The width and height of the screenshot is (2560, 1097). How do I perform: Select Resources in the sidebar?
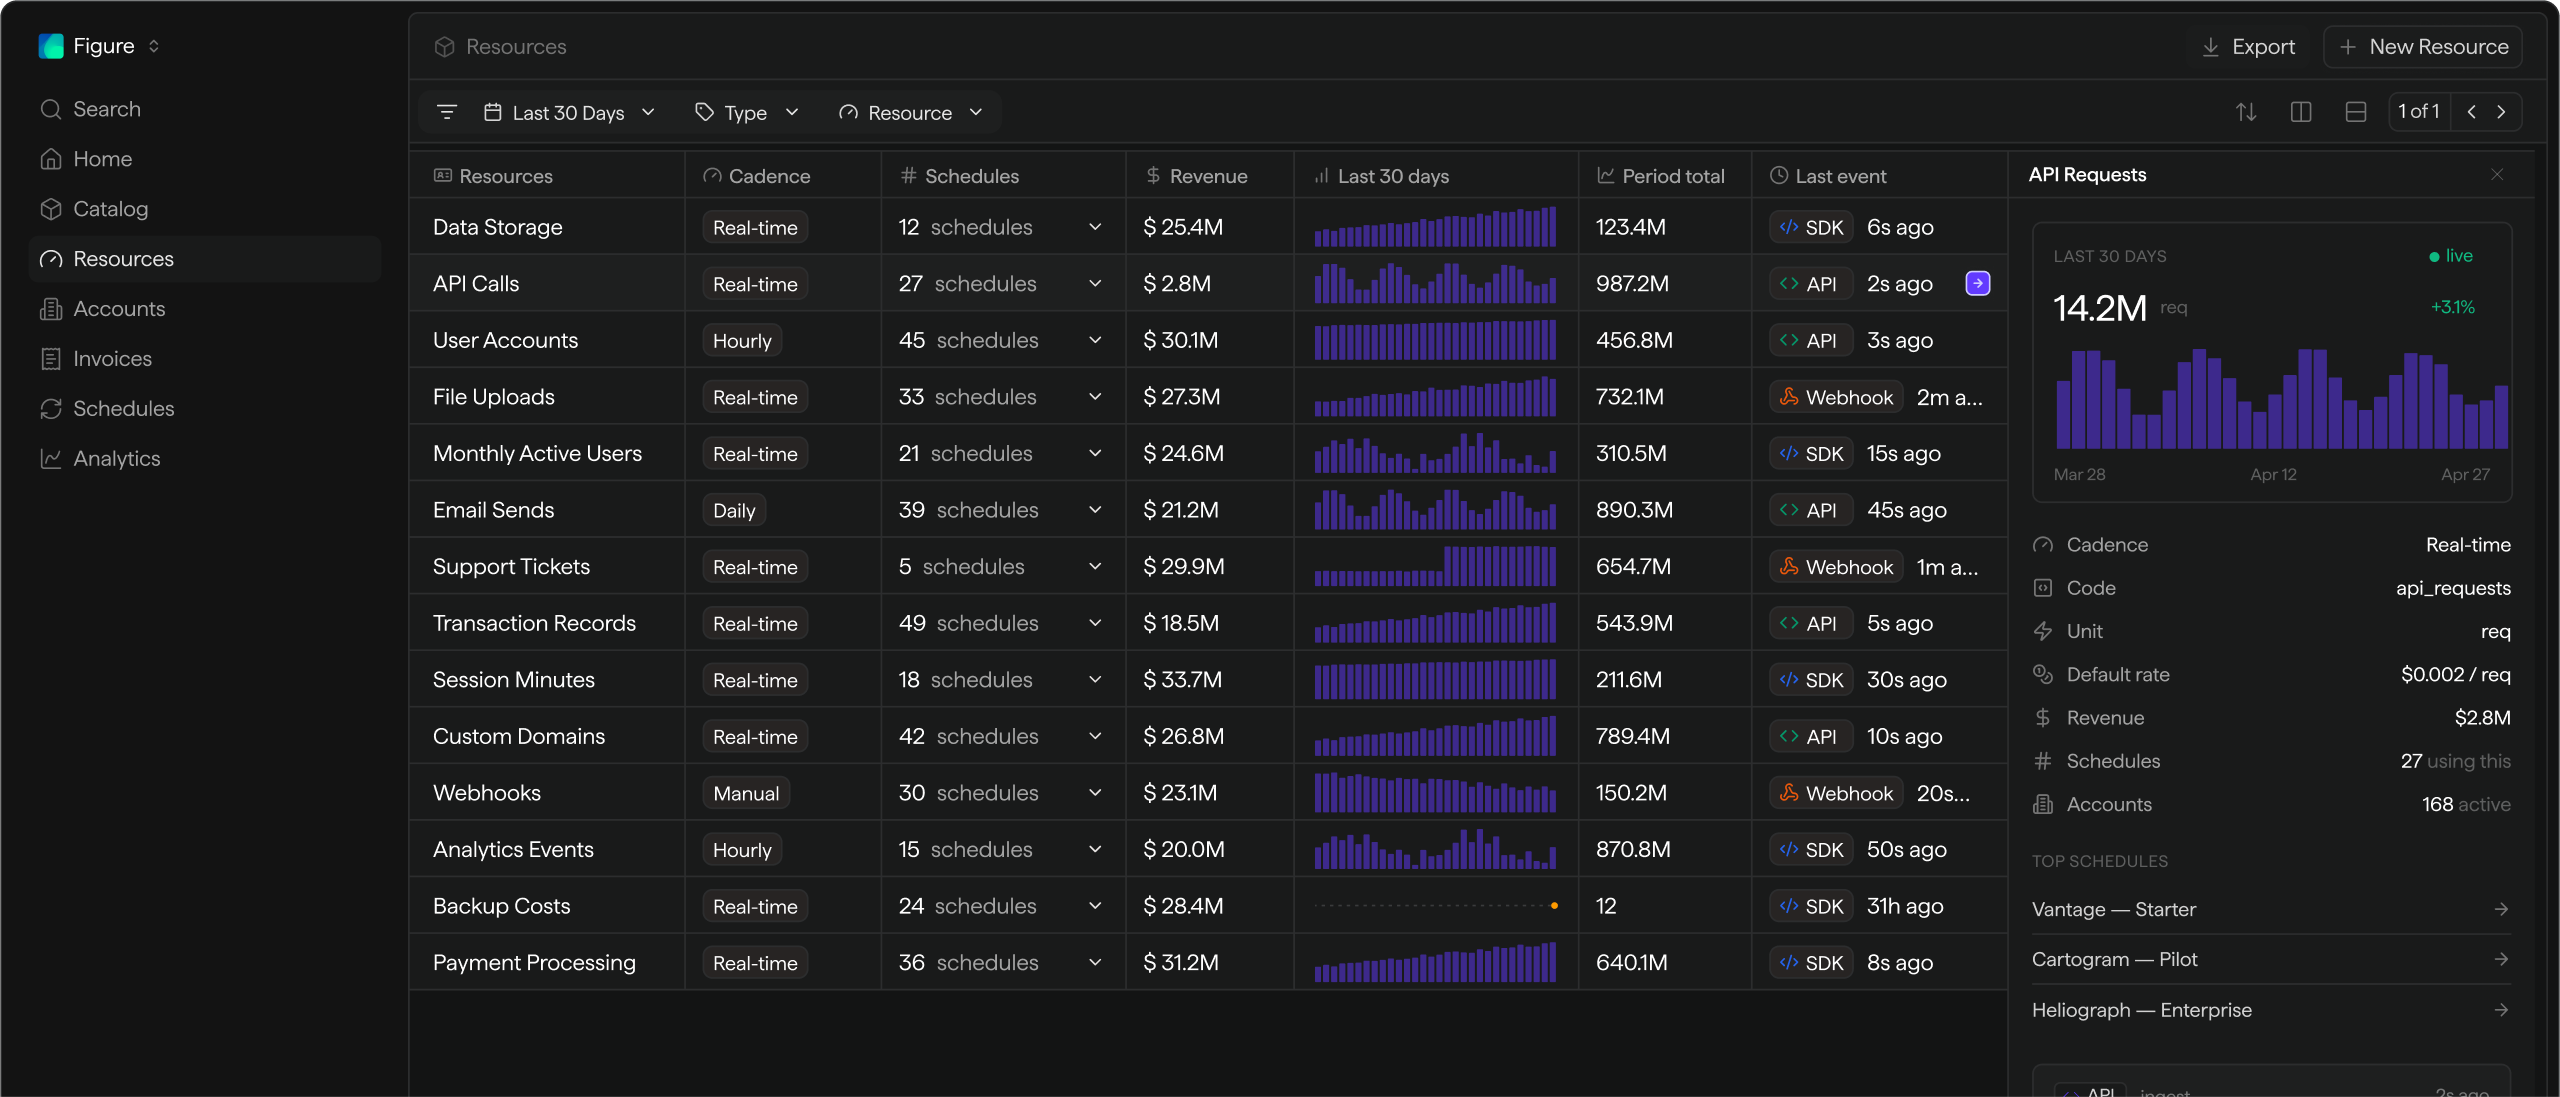(x=205, y=259)
